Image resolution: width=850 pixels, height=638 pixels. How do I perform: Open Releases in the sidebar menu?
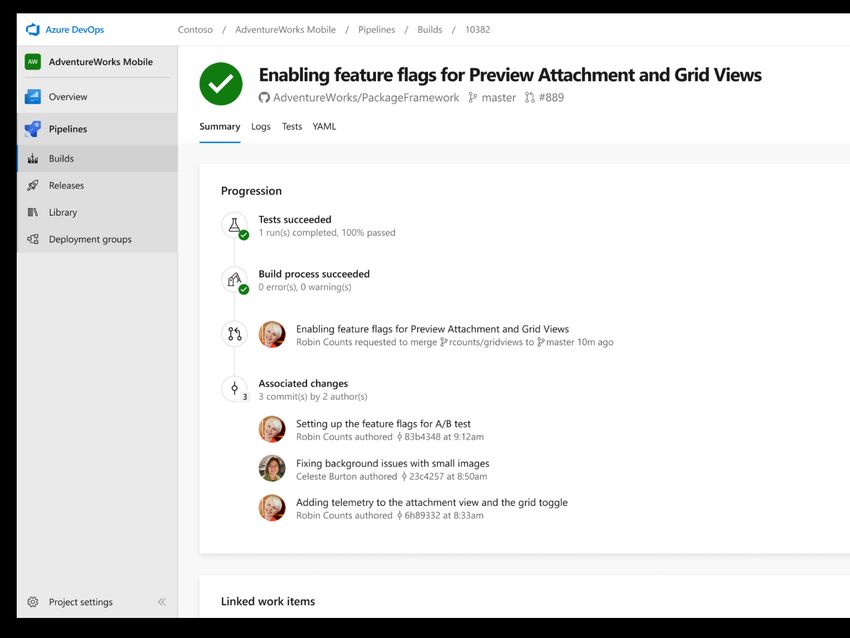click(x=98, y=185)
